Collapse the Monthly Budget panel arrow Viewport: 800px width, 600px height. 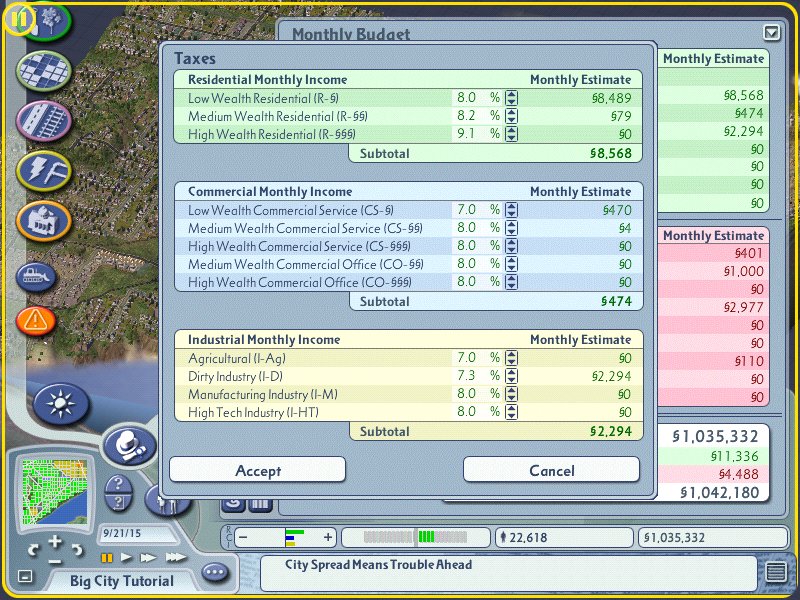(x=770, y=32)
